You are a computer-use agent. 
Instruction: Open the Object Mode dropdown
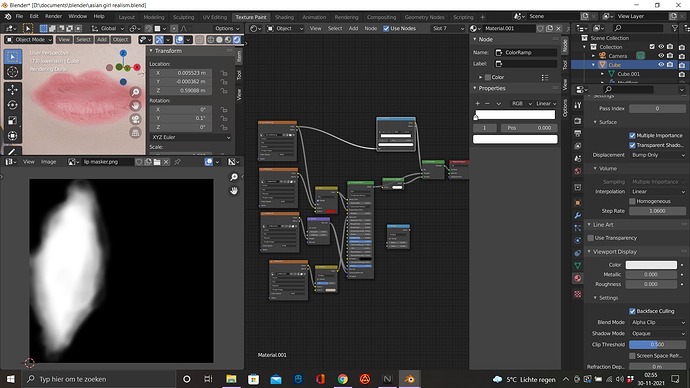29,40
